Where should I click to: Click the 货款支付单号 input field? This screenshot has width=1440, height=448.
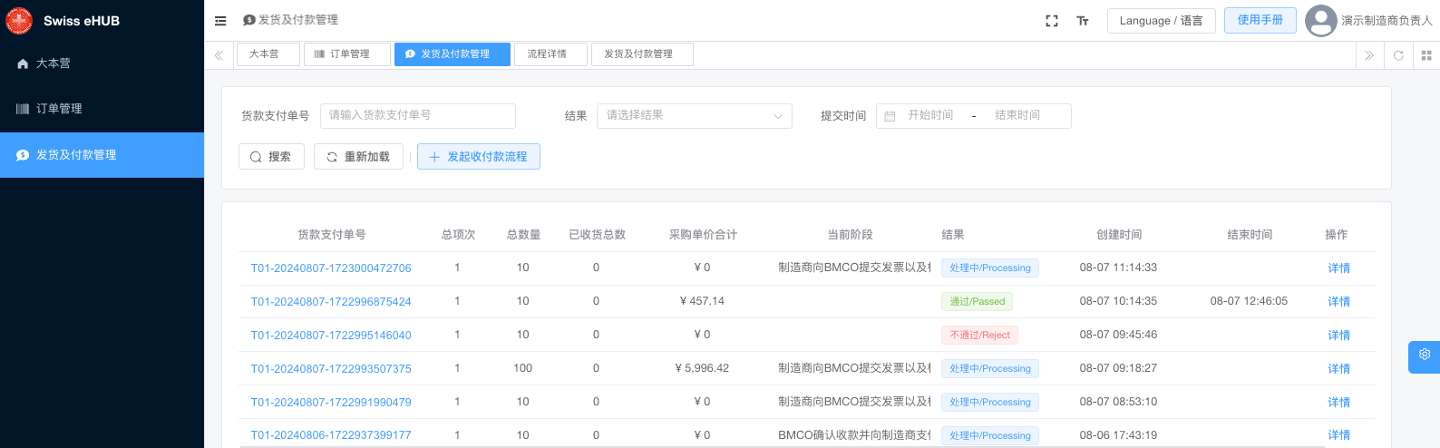417,116
